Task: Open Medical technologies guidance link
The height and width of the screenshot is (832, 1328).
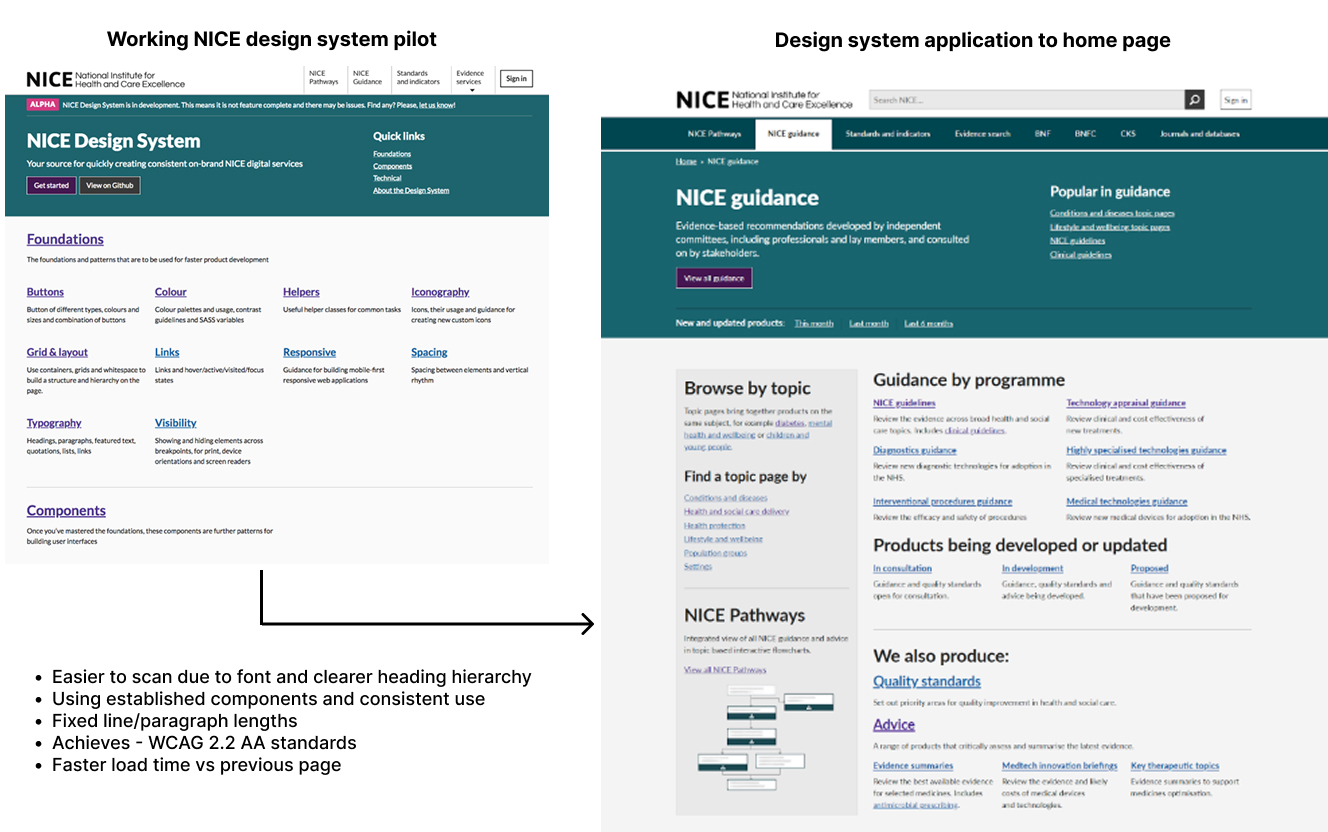Action: click(1127, 502)
